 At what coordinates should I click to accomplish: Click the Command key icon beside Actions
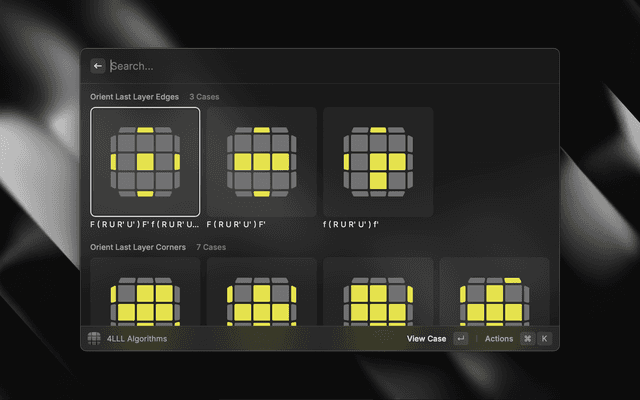[527, 339]
